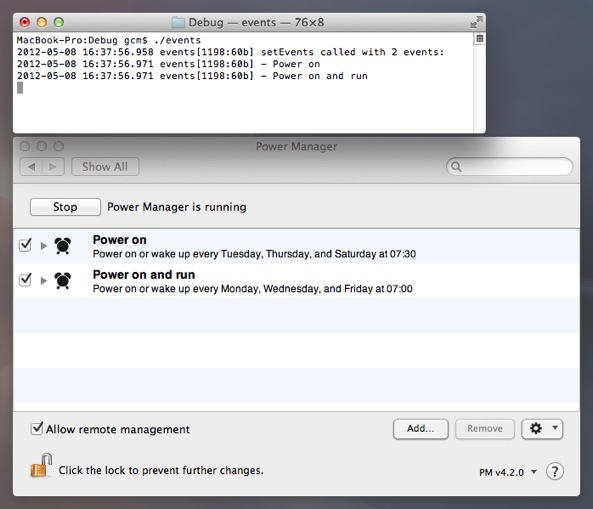Viewport: 593px width, 509px height.
Task: Zoom the Terminal window with green button
Action: coord(59,22)
